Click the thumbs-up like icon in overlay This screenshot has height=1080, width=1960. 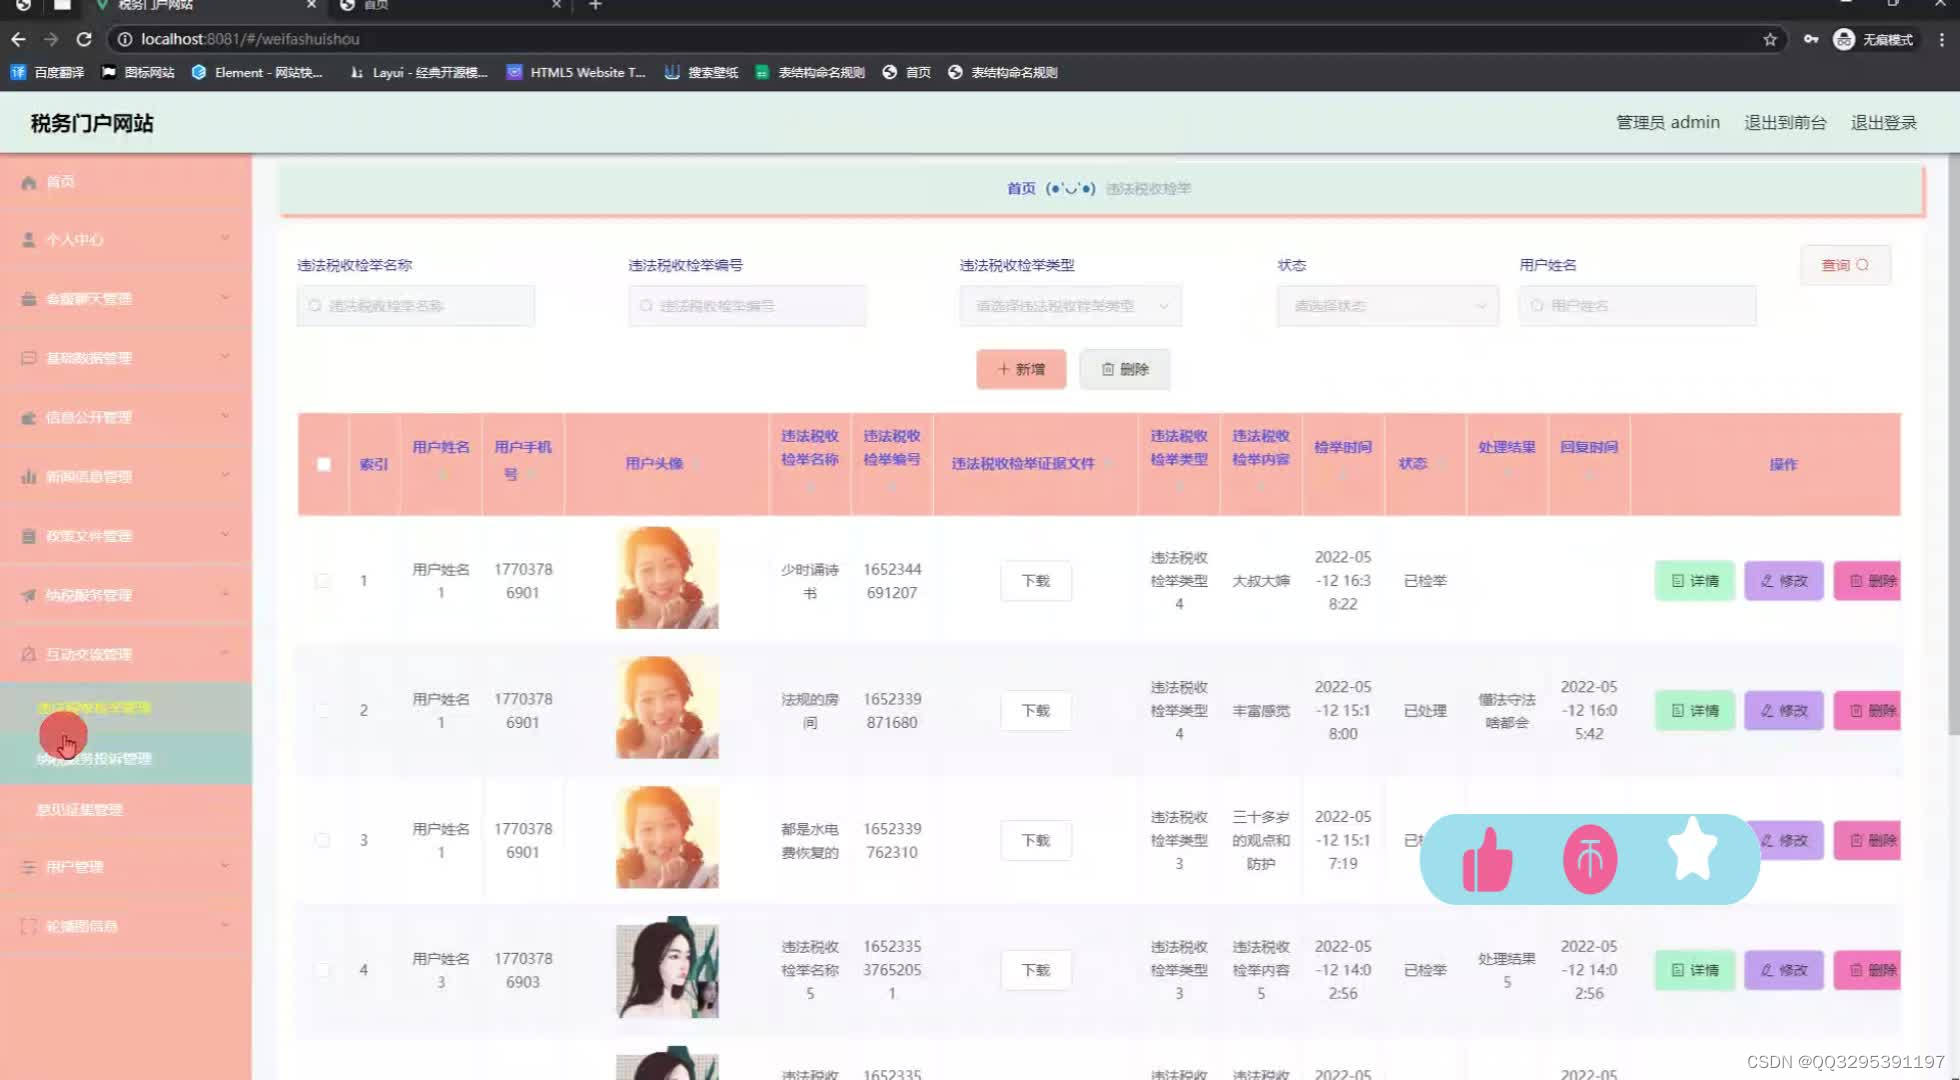[x=1487, y=860]
